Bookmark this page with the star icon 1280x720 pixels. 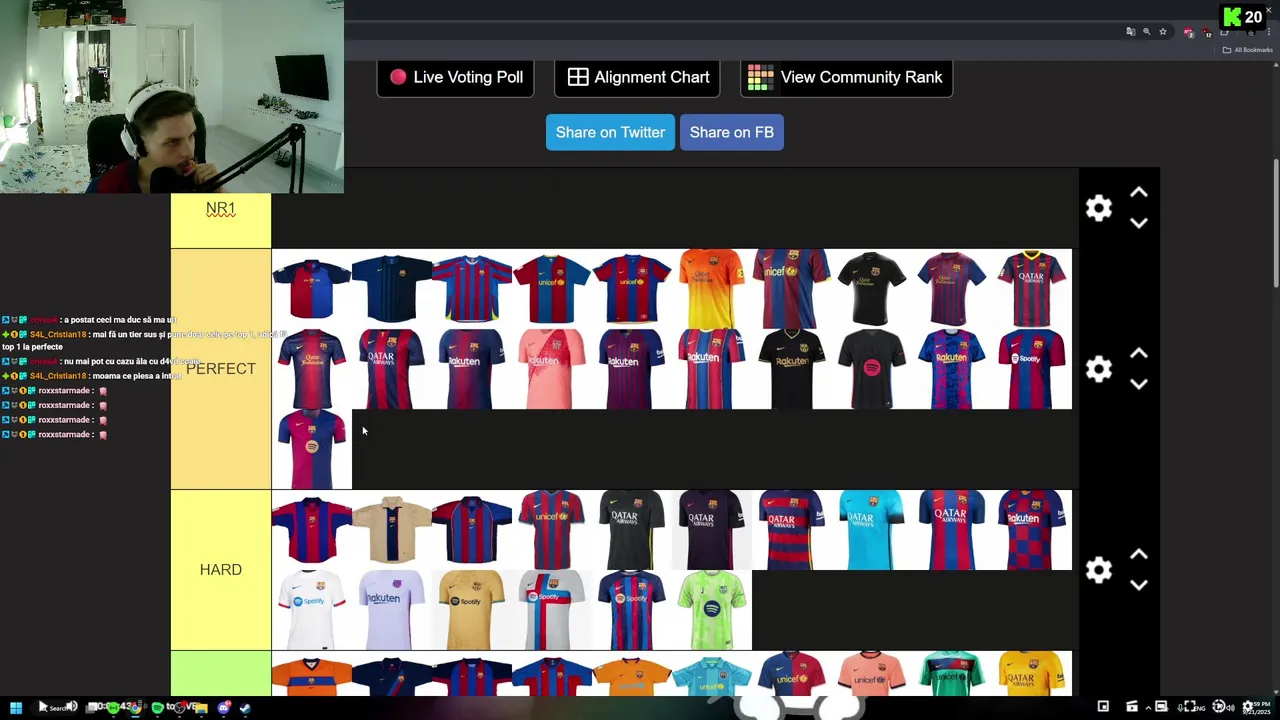pyautogui.click(x=1163, y=32)
